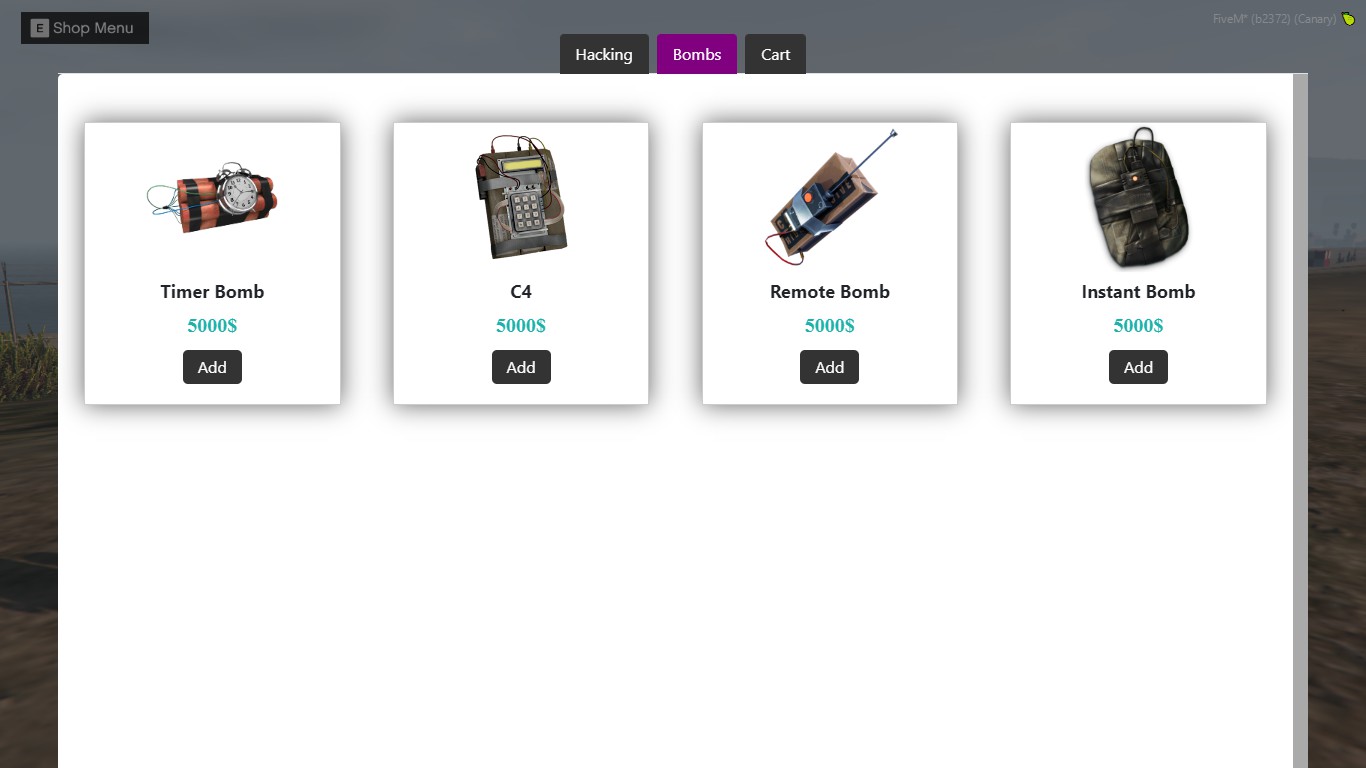Image resolution: width=1366 pixels, height=768 pixels.
Task: Add C4 to cart
Action: pyautogui.click(x=521, y=367)
